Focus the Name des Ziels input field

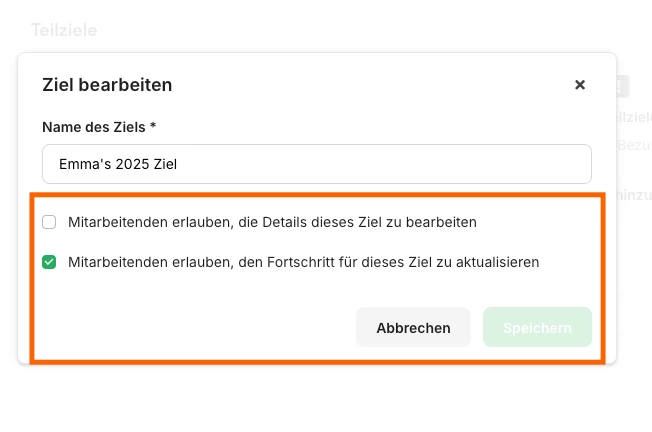400,164
